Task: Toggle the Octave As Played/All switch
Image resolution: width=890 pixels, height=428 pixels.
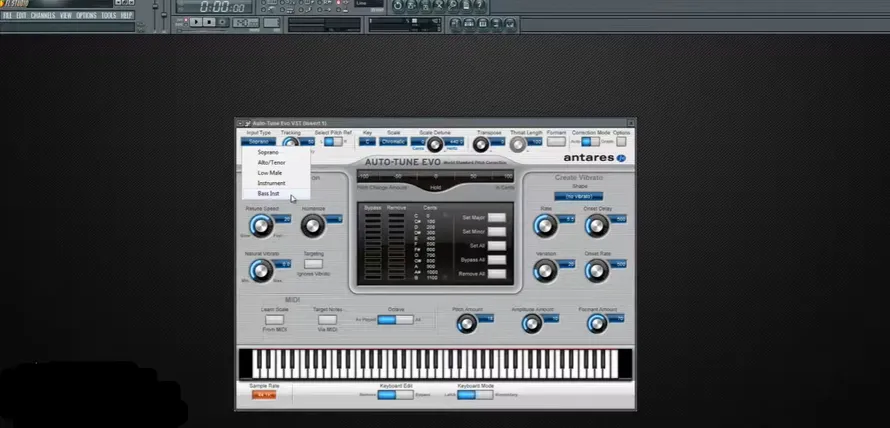Action: [x=396, y=320]
